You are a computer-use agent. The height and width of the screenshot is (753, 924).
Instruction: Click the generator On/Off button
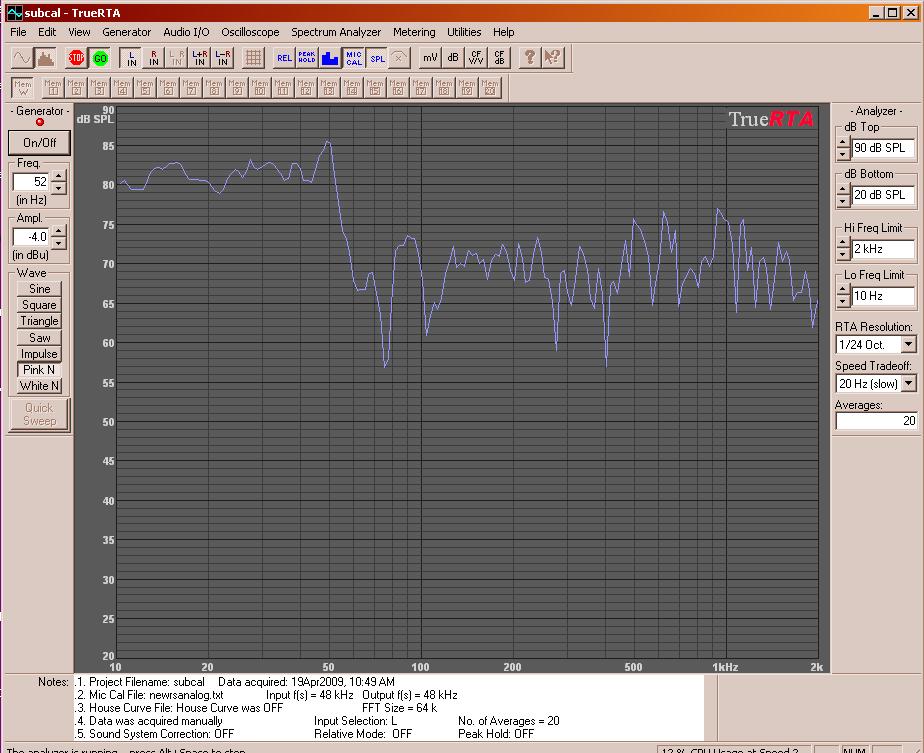[x=39, y=142]
